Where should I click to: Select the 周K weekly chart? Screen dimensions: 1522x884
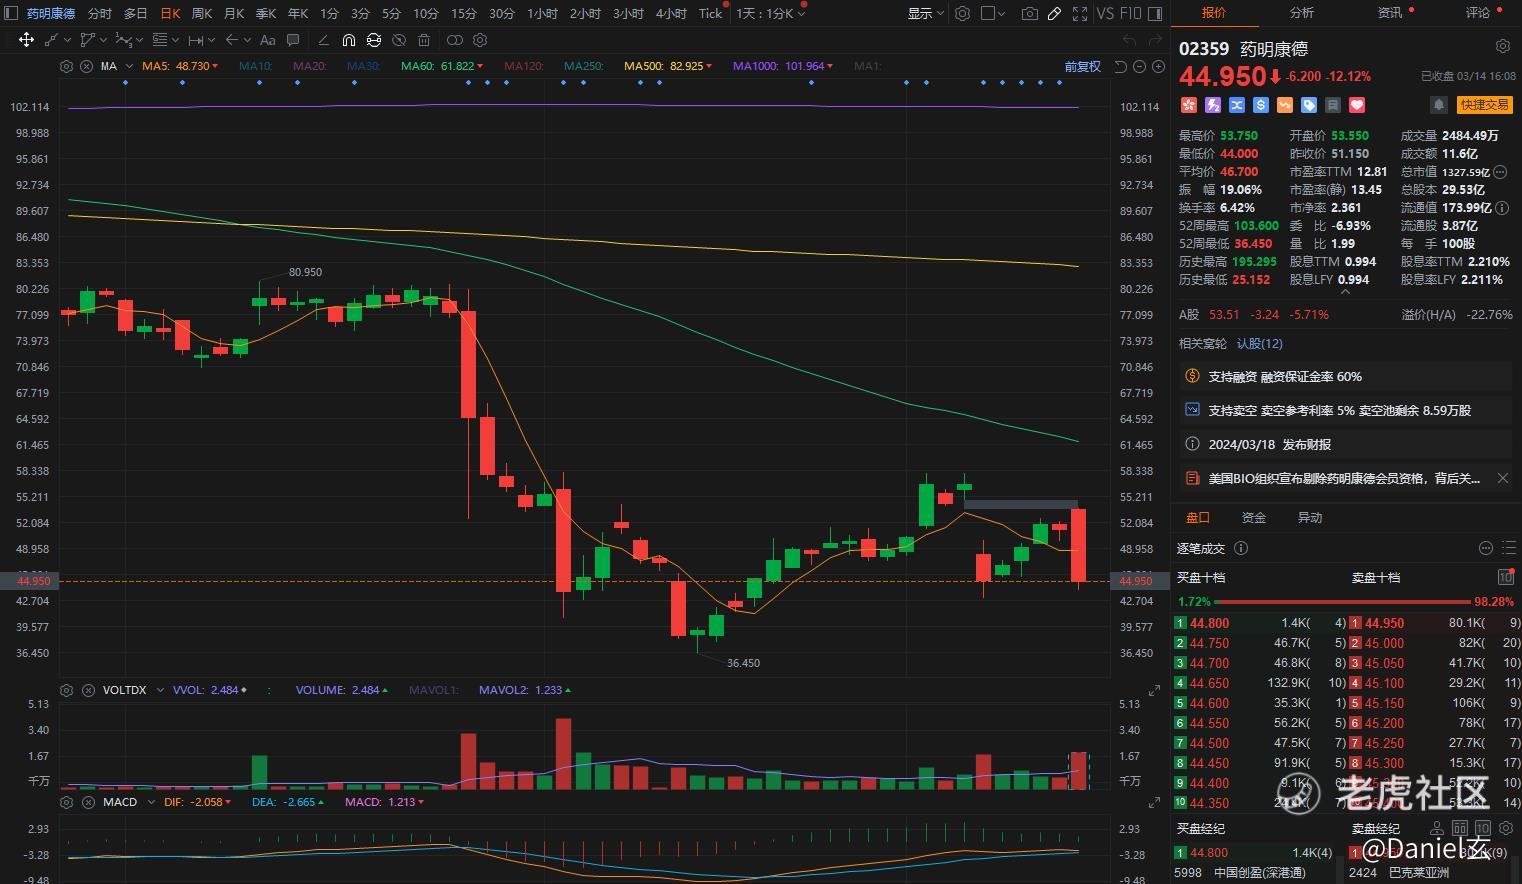tap(201, 13)
